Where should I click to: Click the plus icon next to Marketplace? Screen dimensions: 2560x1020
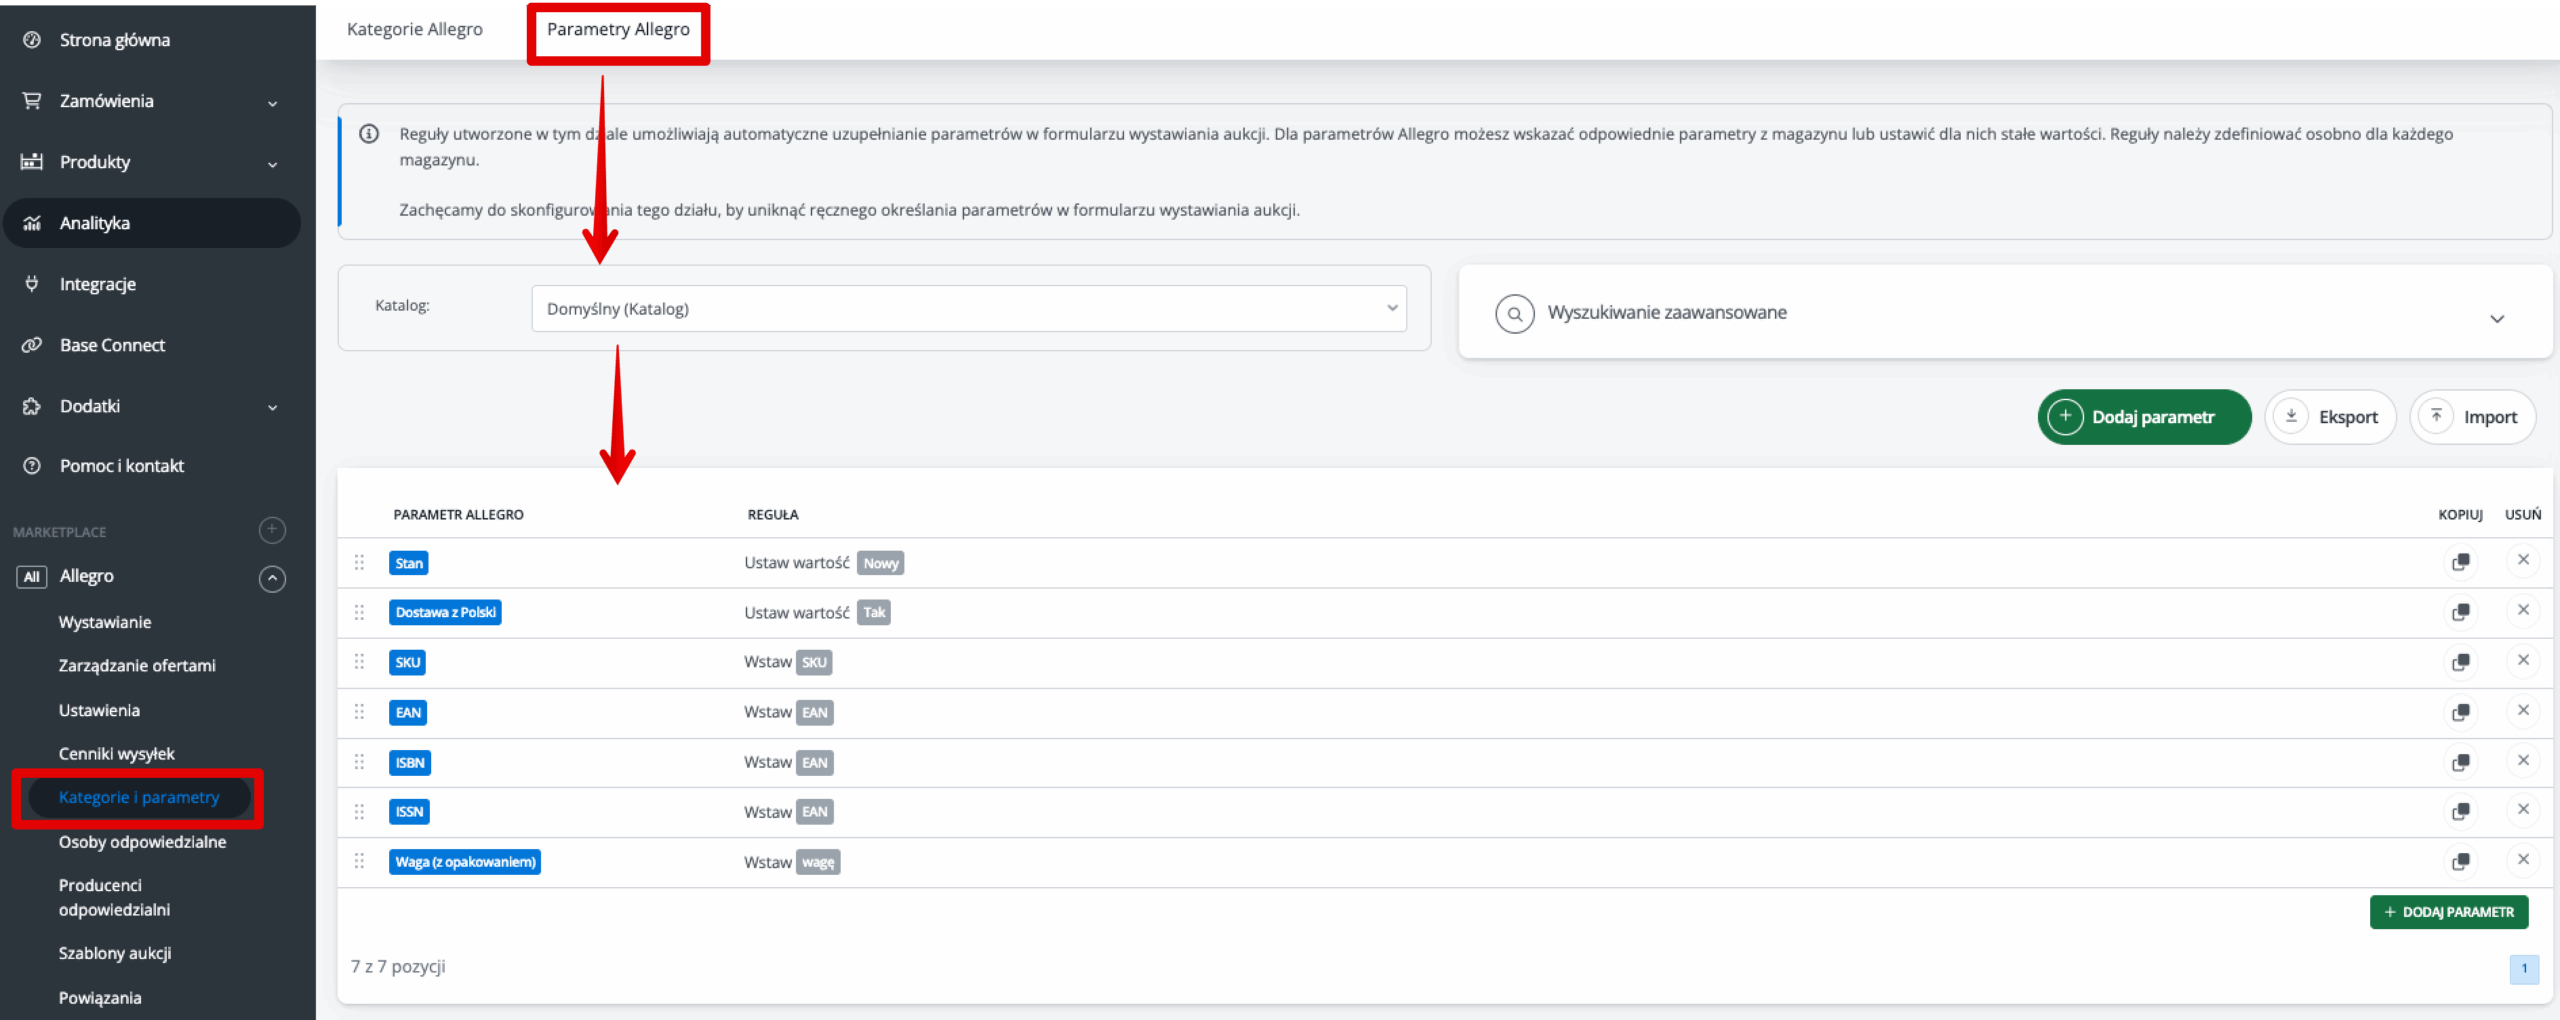(272, 530)
